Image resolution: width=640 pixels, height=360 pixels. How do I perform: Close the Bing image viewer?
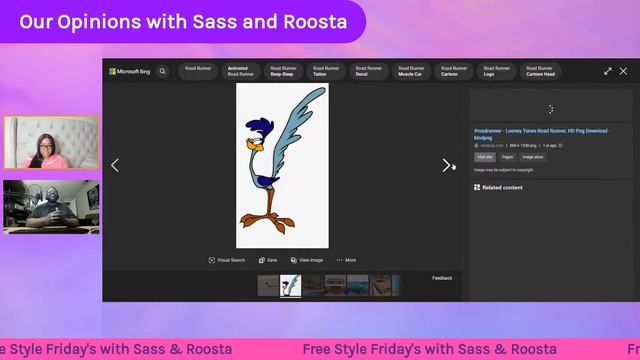click(623, 71)
